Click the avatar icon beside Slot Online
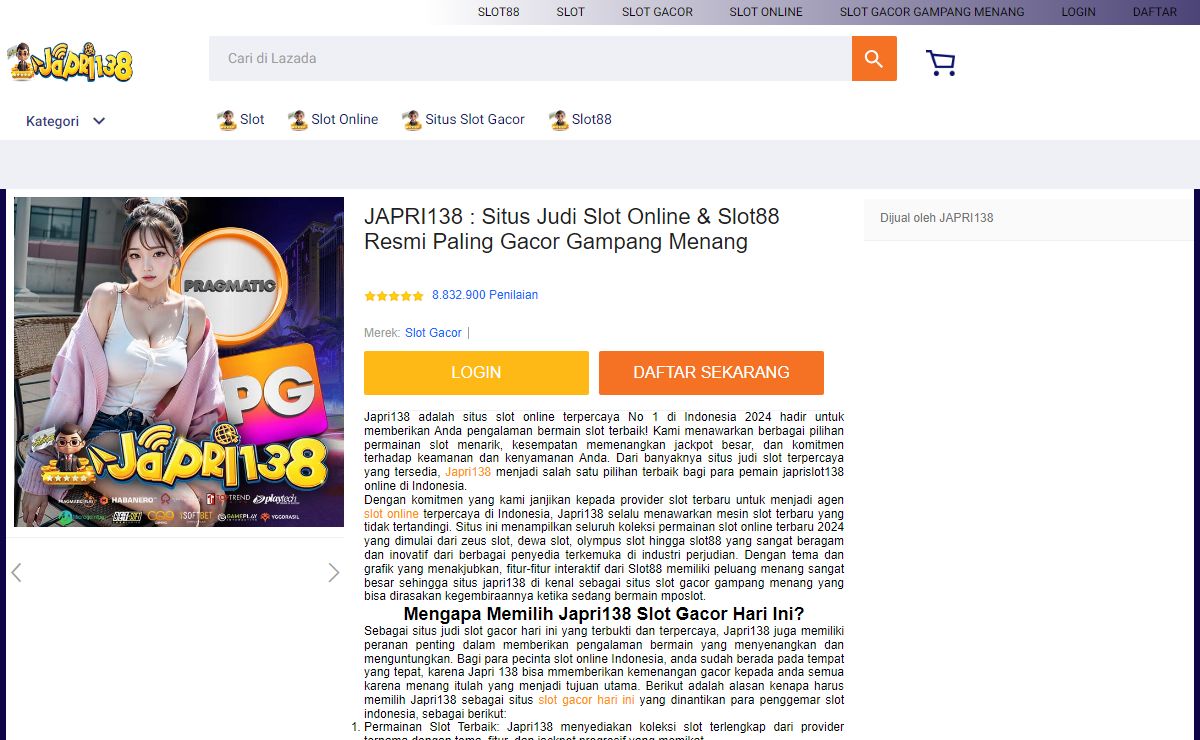The width and height of the screenshot is (1200, 740). pos(298,120)
